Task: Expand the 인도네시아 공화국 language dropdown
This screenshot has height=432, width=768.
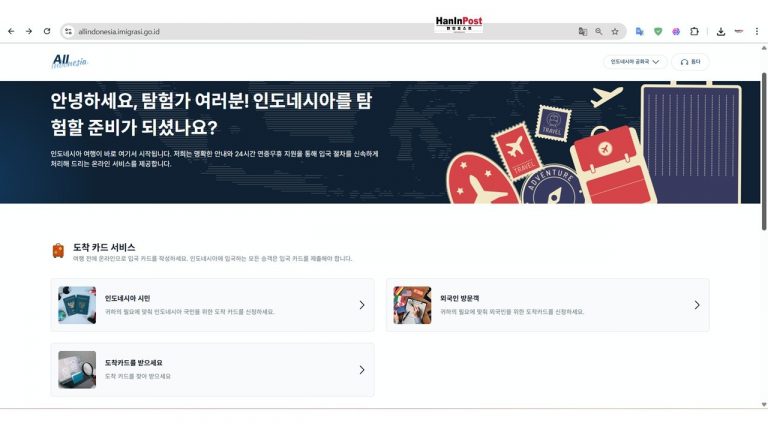Action: point(635,62)
